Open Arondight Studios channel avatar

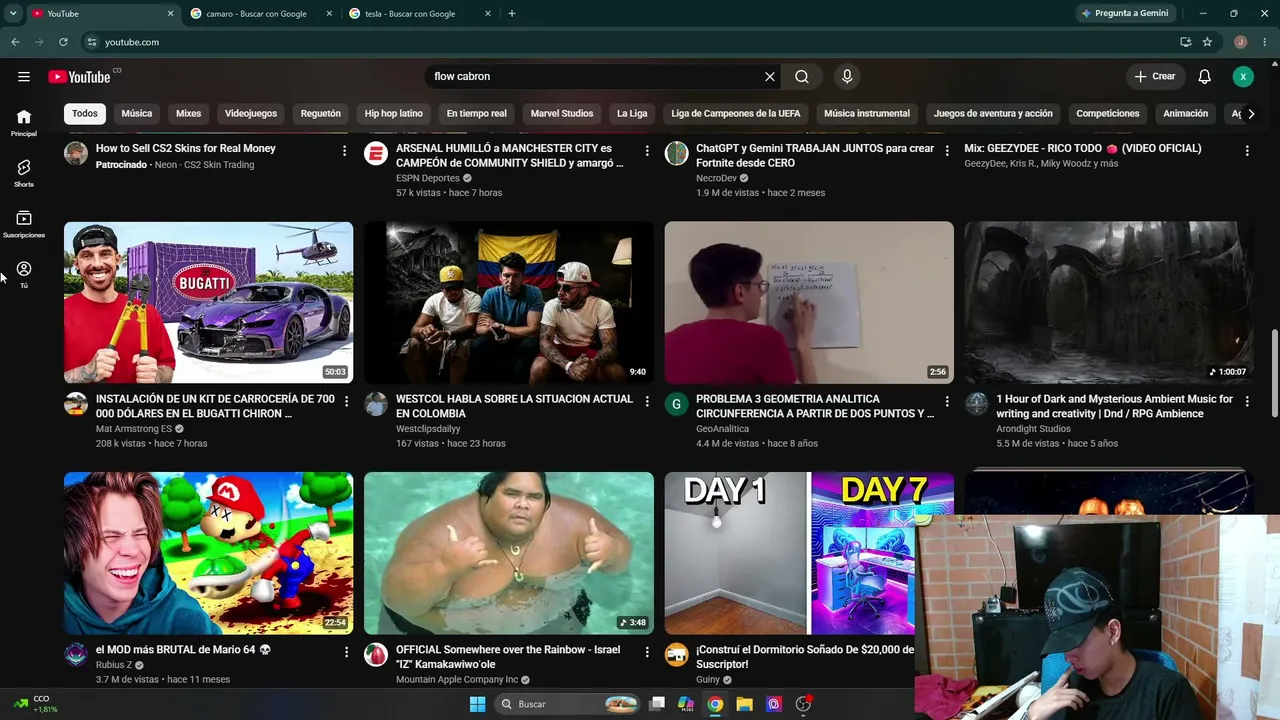click(x=977, y=404)
